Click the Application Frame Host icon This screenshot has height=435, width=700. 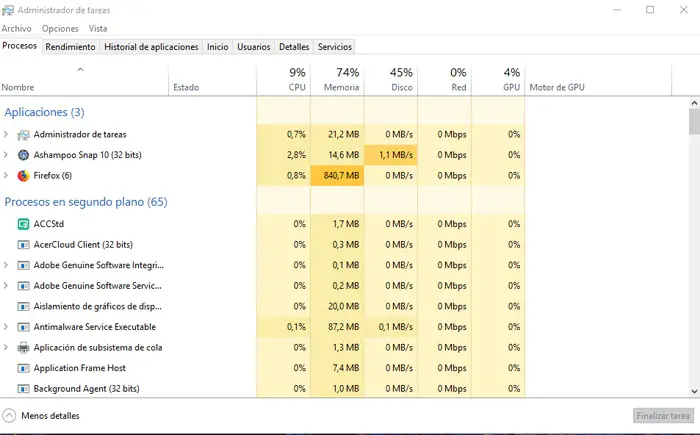(24, 368)
